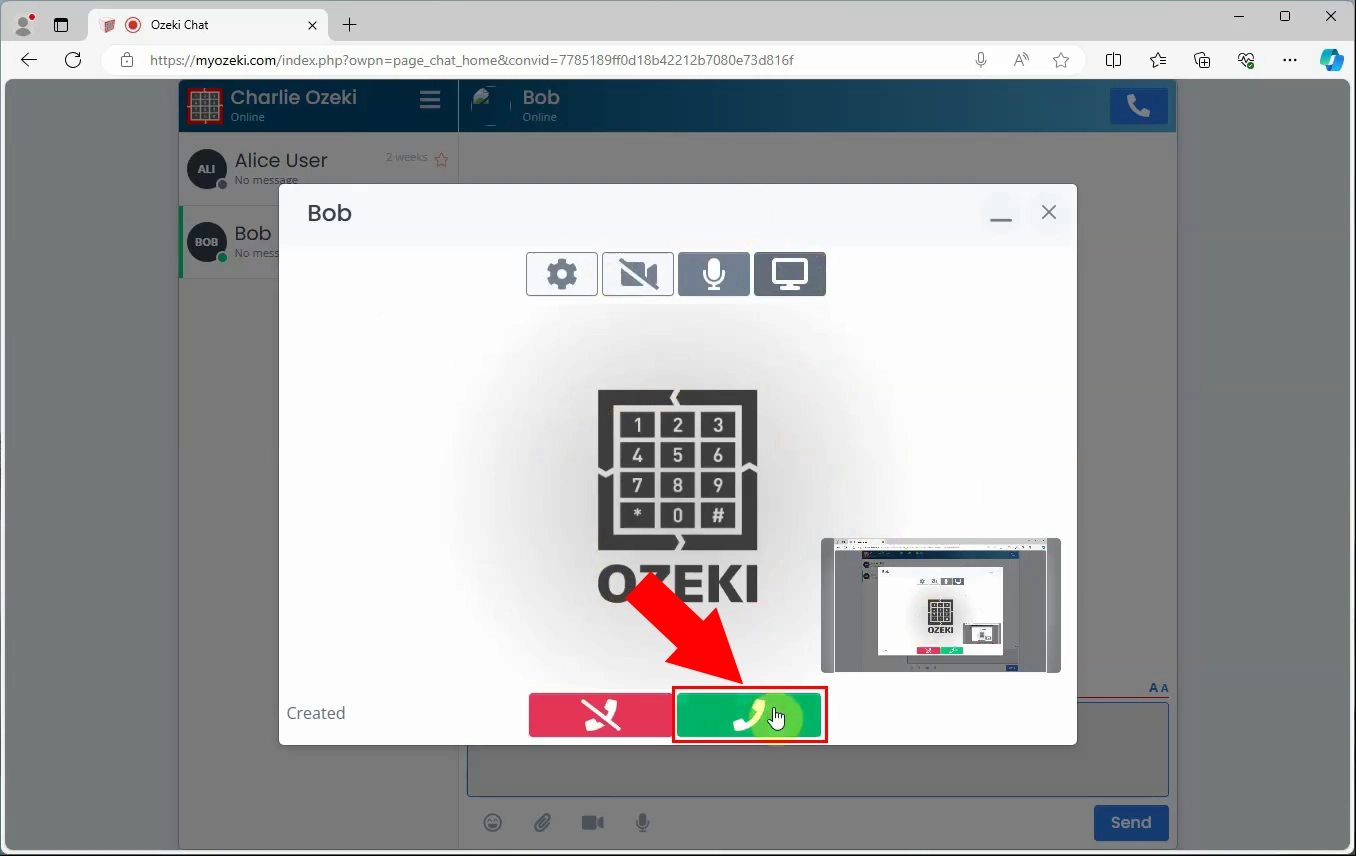Open the hamburger menu next to Charlie Ozeki
The image size is (1356, 856).
pyautogui.click(x=430, y=100)
